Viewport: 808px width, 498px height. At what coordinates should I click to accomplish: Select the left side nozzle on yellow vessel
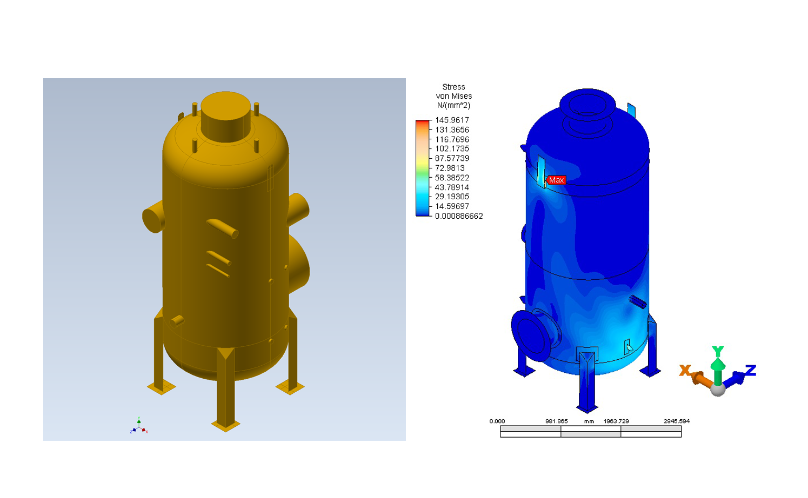point(153,218)
